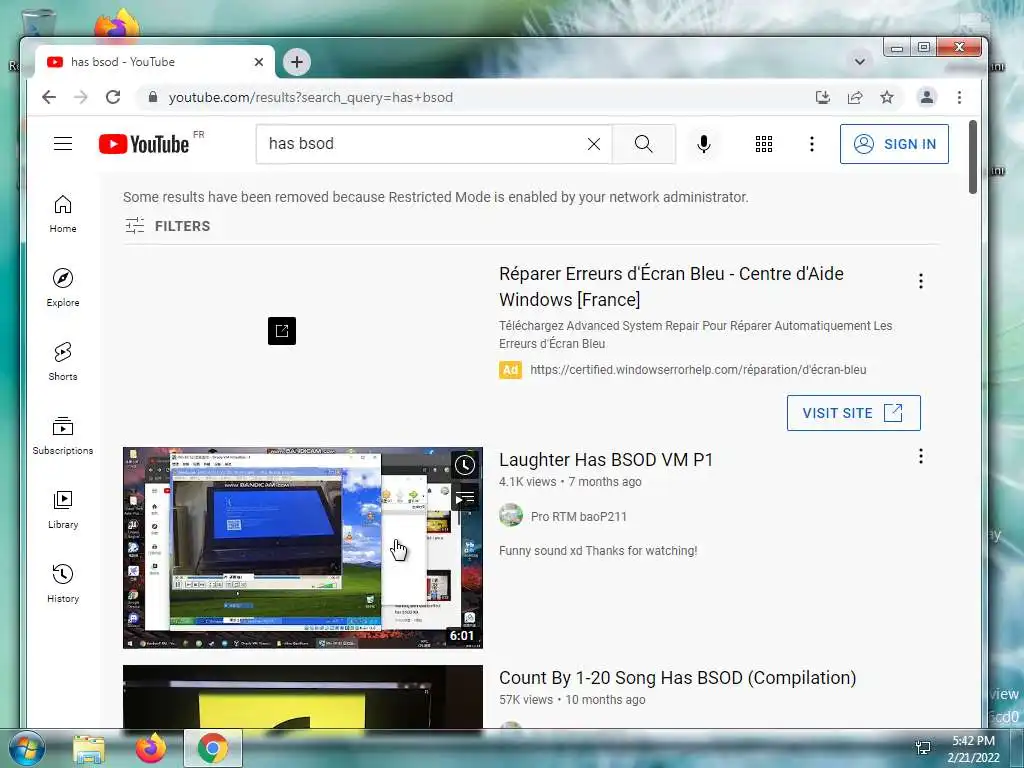
Task: Open the Windows Start button
Action: point(26,748)
